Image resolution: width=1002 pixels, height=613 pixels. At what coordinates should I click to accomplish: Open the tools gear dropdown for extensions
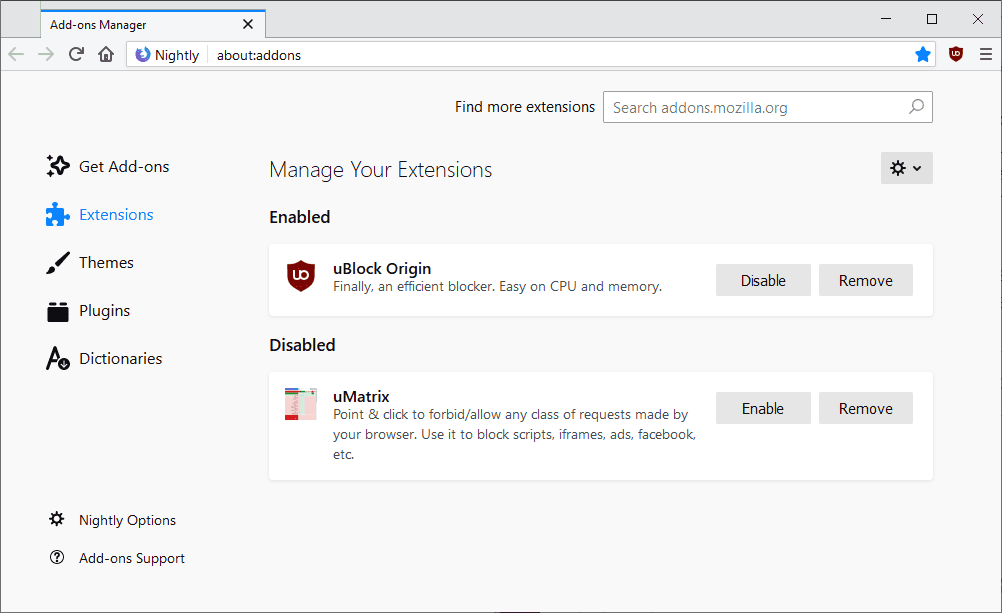tap(906, 168)
